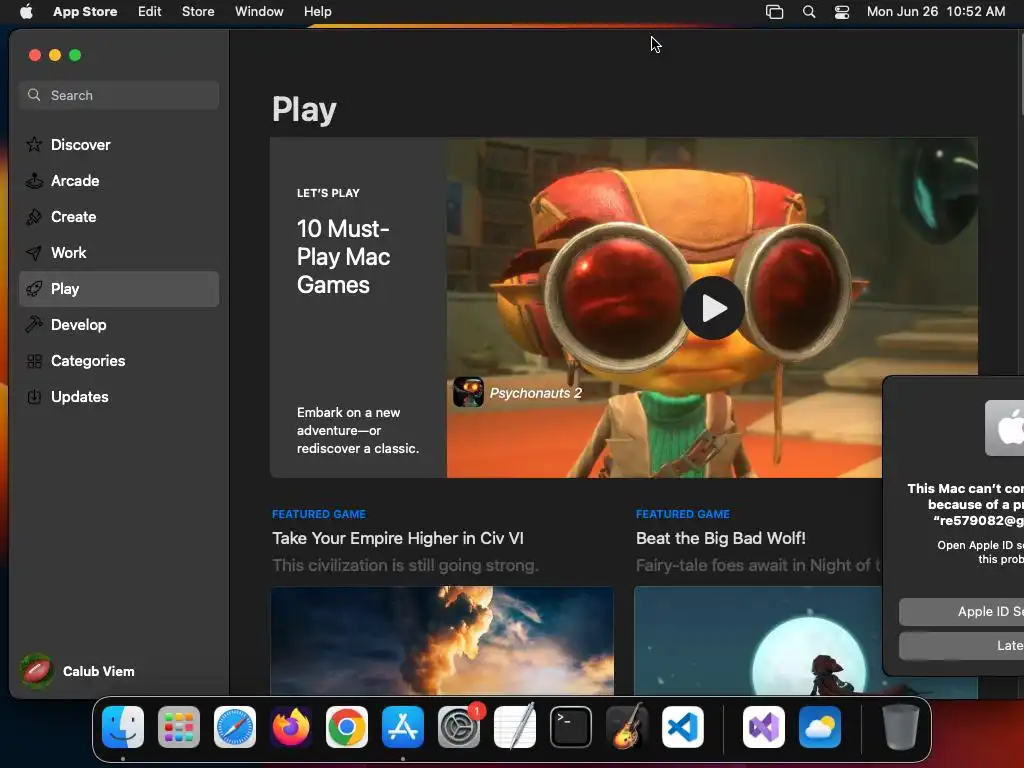Play the Psychonauts 2 featured video
Screen dimensions: 1024x768
click(713, 308)
